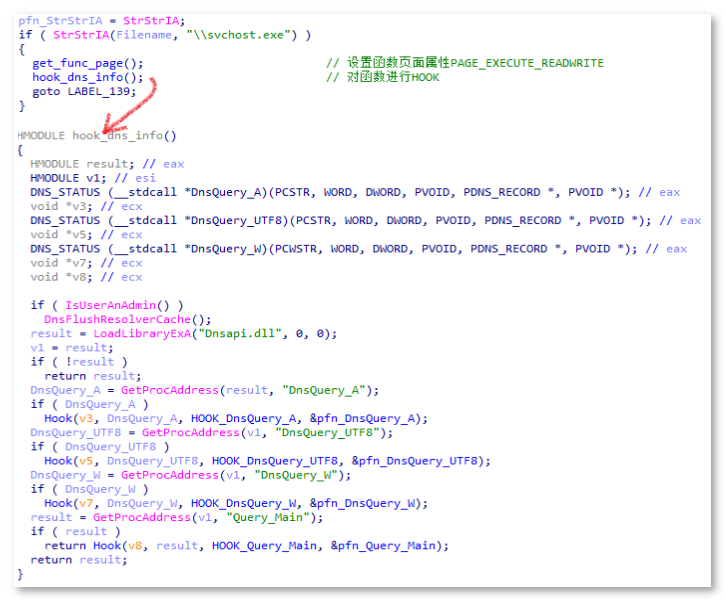Click the hook_dns_info() call in the top snippet
This screenshot has width=725, height=601.
tap(86, 77)
